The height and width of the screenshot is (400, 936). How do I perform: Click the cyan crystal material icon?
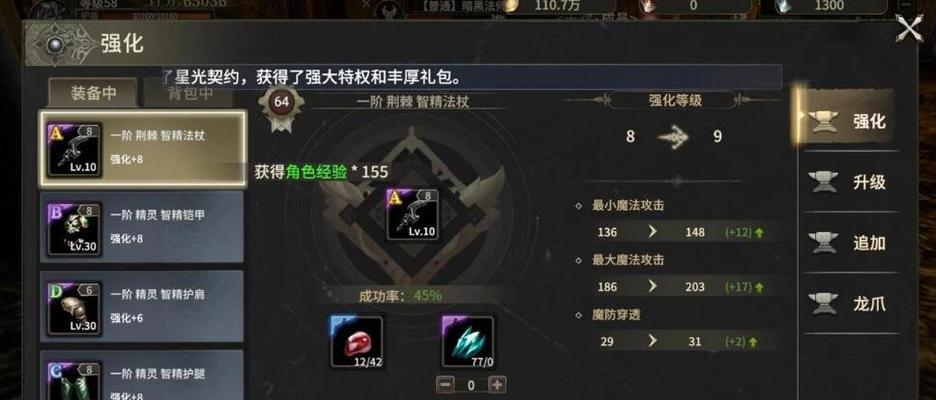pyautogui.click(x=468, y=341)
